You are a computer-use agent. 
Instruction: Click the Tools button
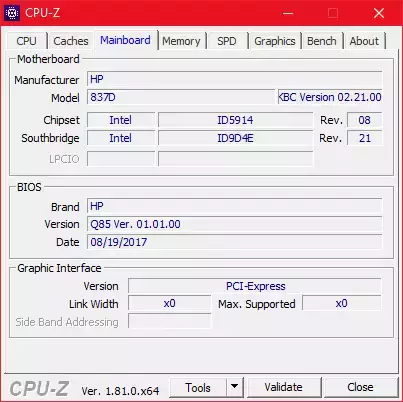pos(198,387)
